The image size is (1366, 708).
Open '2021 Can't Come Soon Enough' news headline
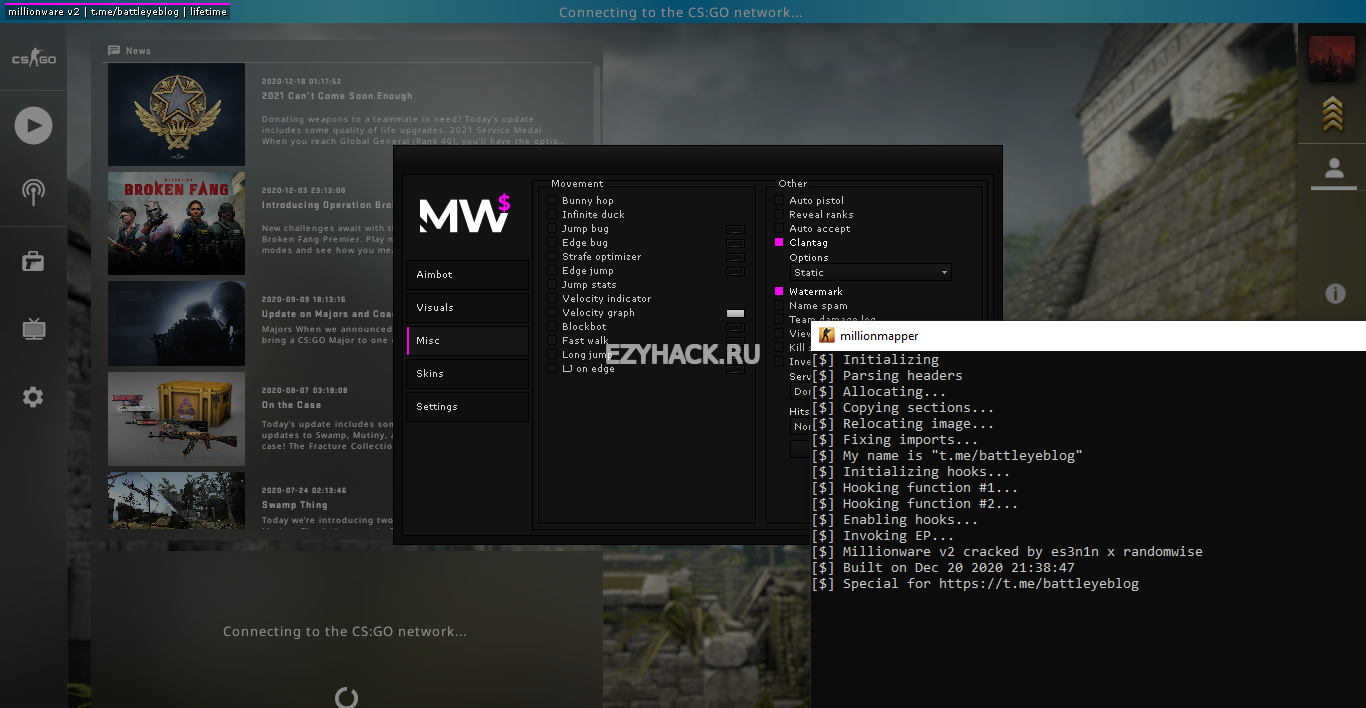click(x=337, y=96)
